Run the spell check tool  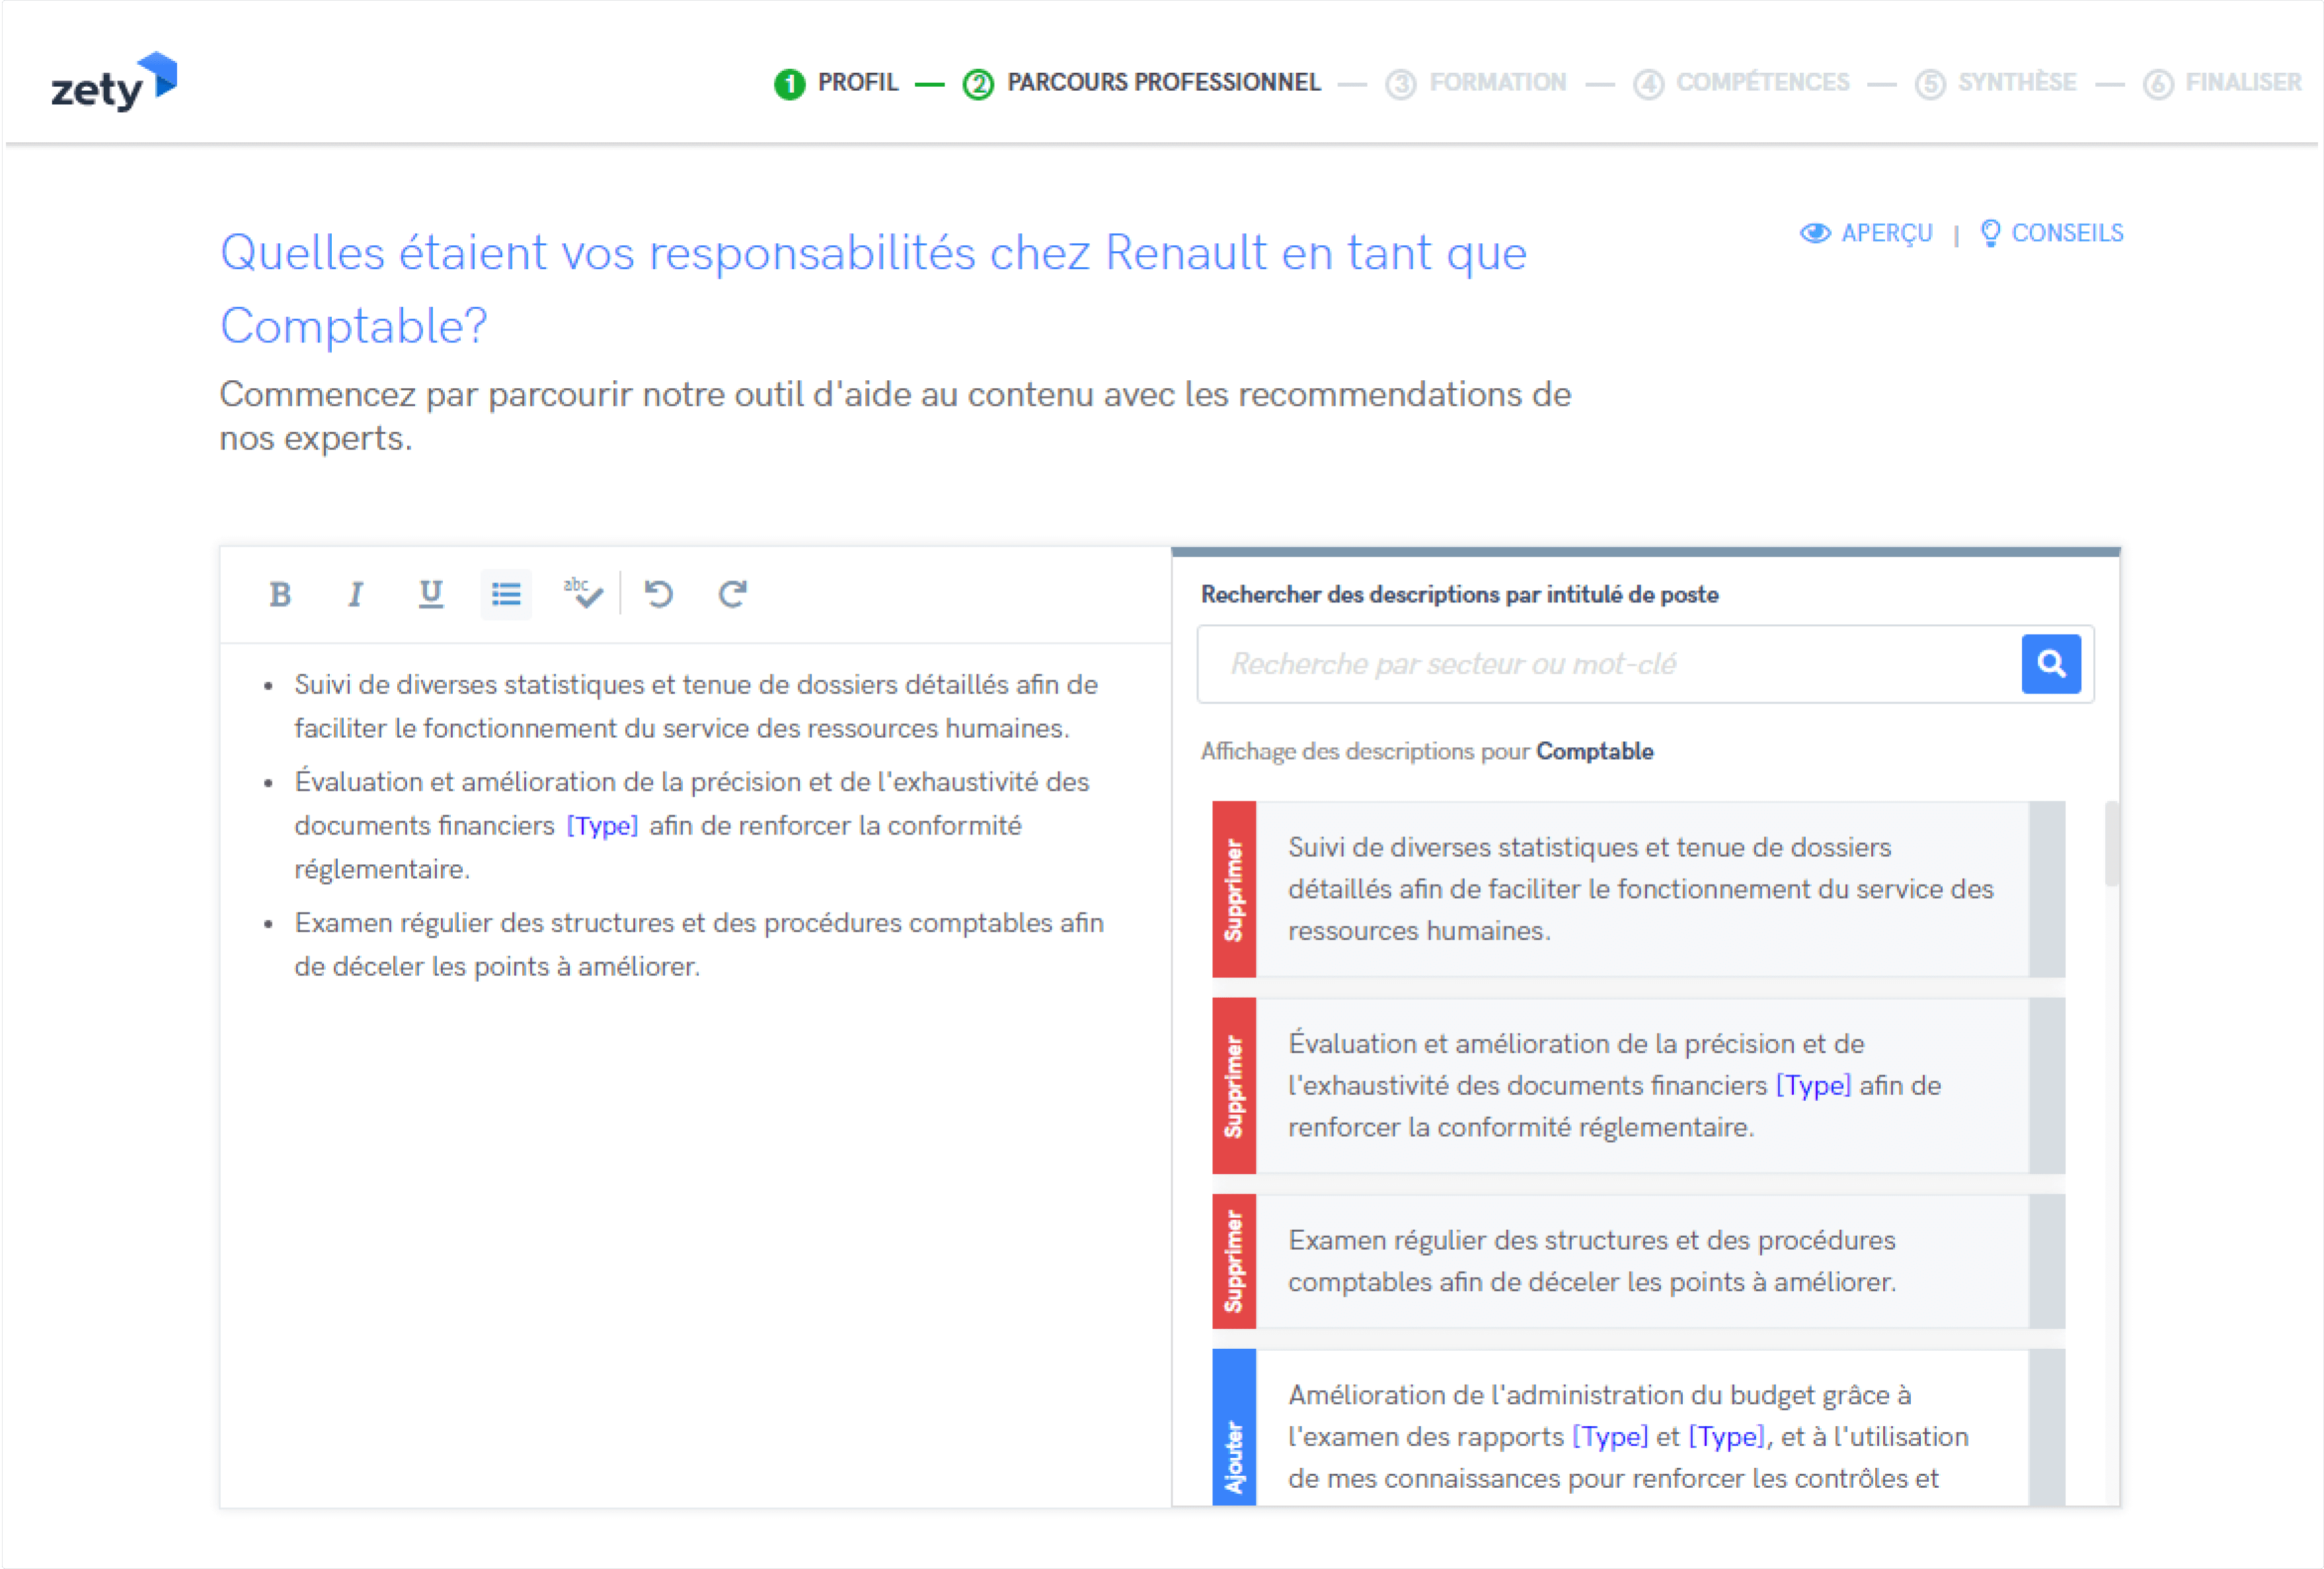(583, 594)
